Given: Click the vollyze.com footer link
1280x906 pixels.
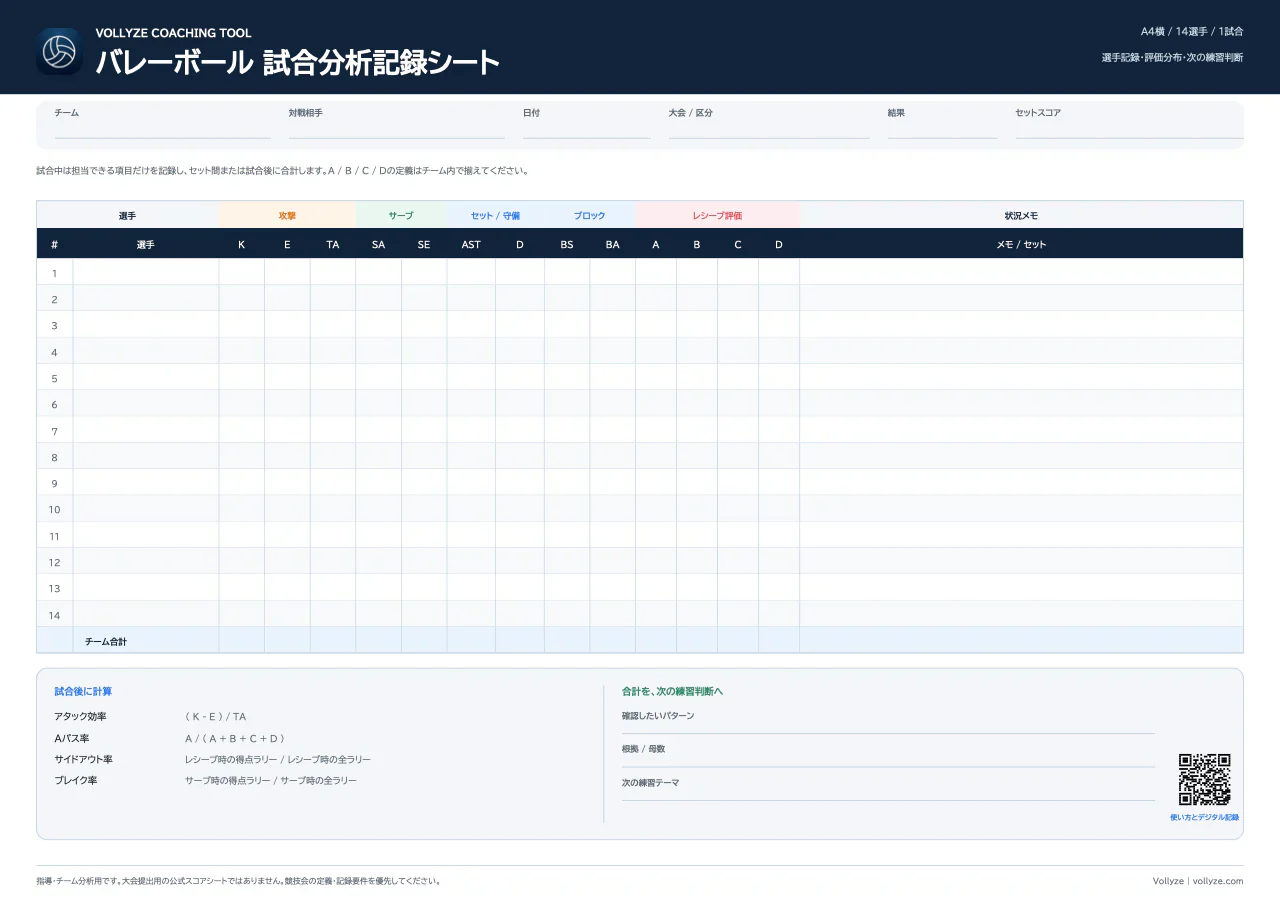Looking at the screenshot, I should click(x=1218, y=881).
